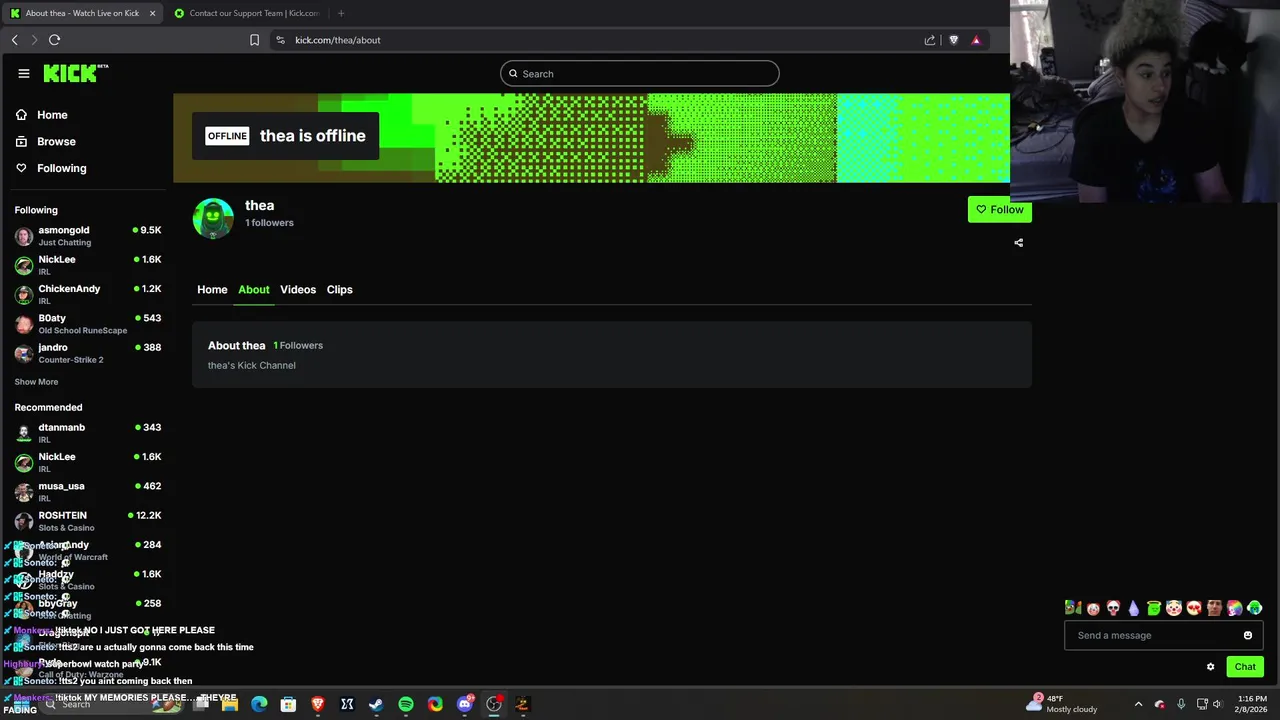Viewport: 1280px width, 720px height.
Task: Insert the green headphones emote
Action: (1254, 608)
